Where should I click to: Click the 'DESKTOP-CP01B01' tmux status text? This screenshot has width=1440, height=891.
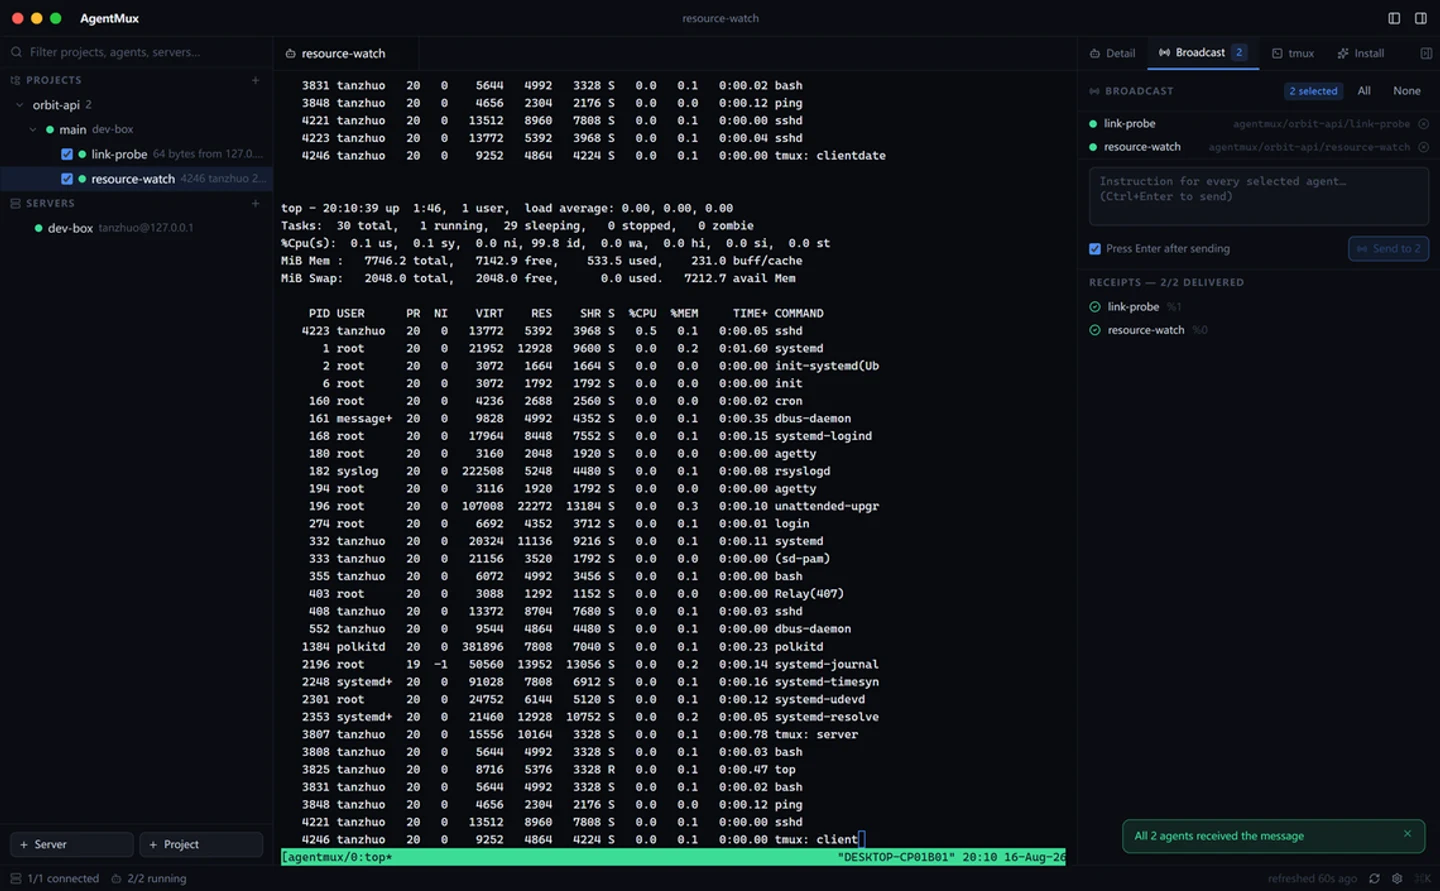click(896, 857)
